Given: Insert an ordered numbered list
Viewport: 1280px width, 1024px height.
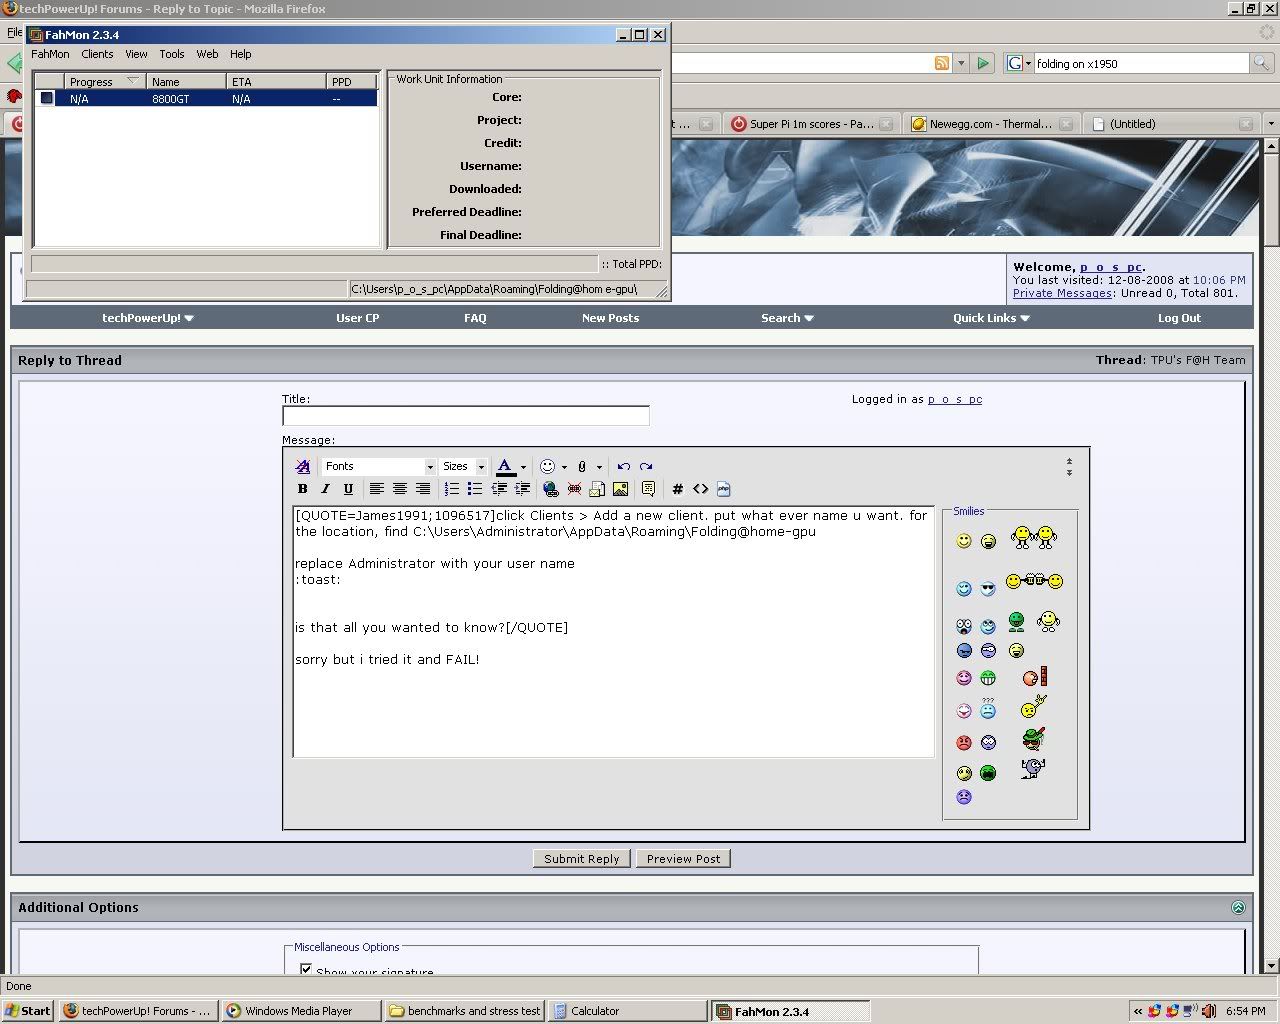Looking at the screenshot, I should [452, 489].
